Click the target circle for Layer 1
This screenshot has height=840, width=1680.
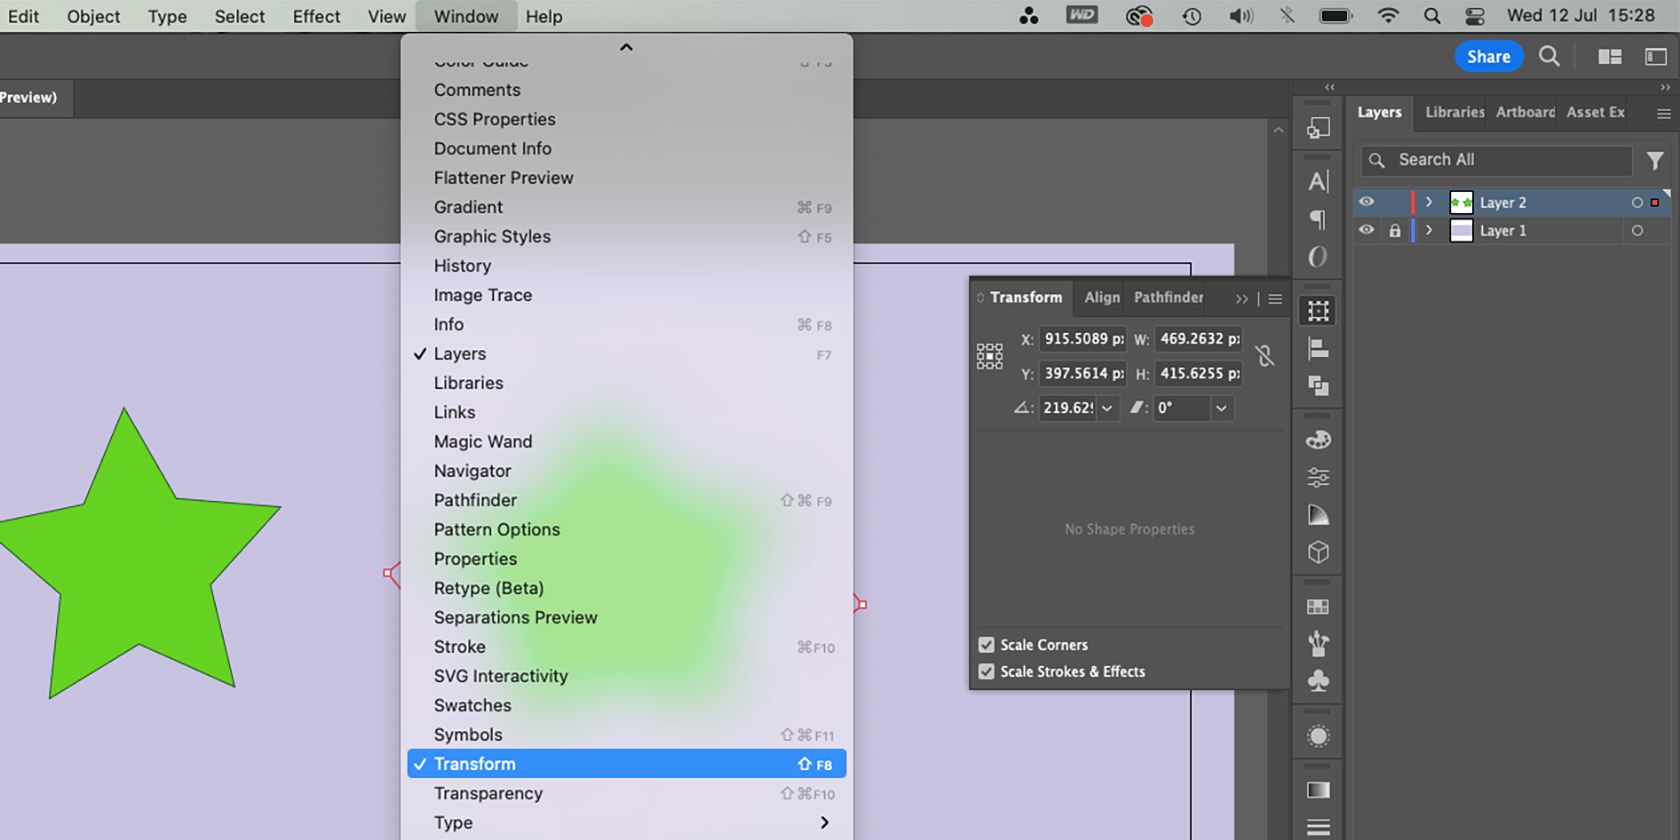click(x=1637, y=230)
